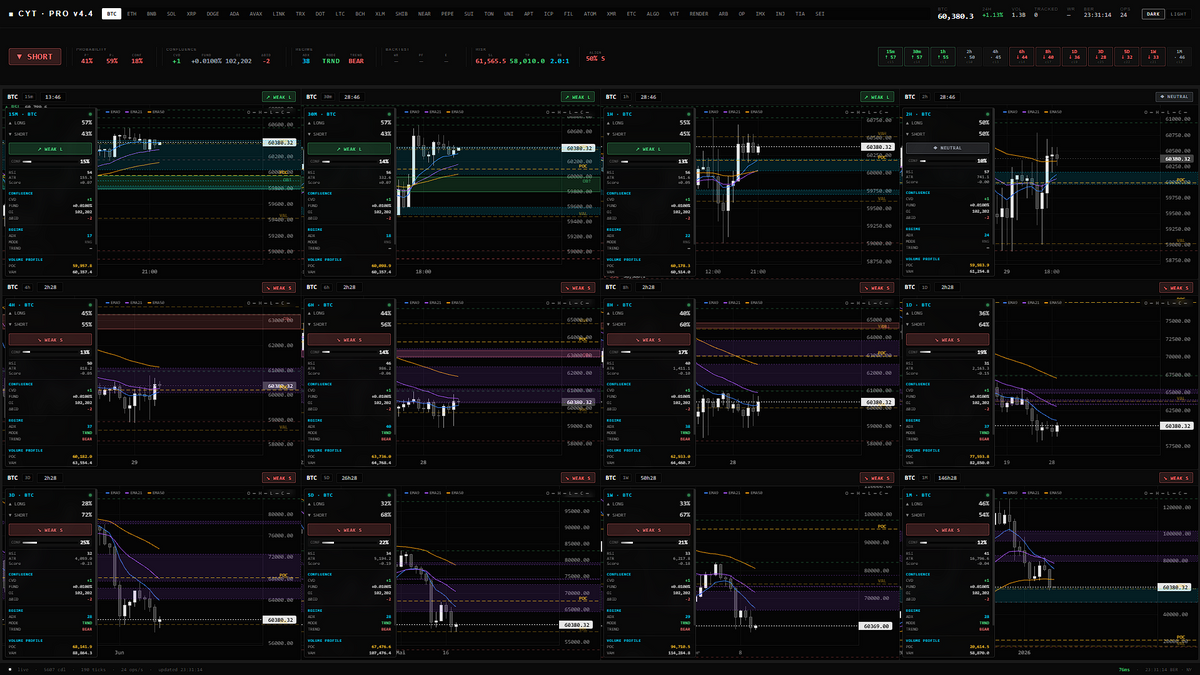Click the 60,380.3 BTC price in top bar
The image size is (1200, 675).
(x=956, y=16)
